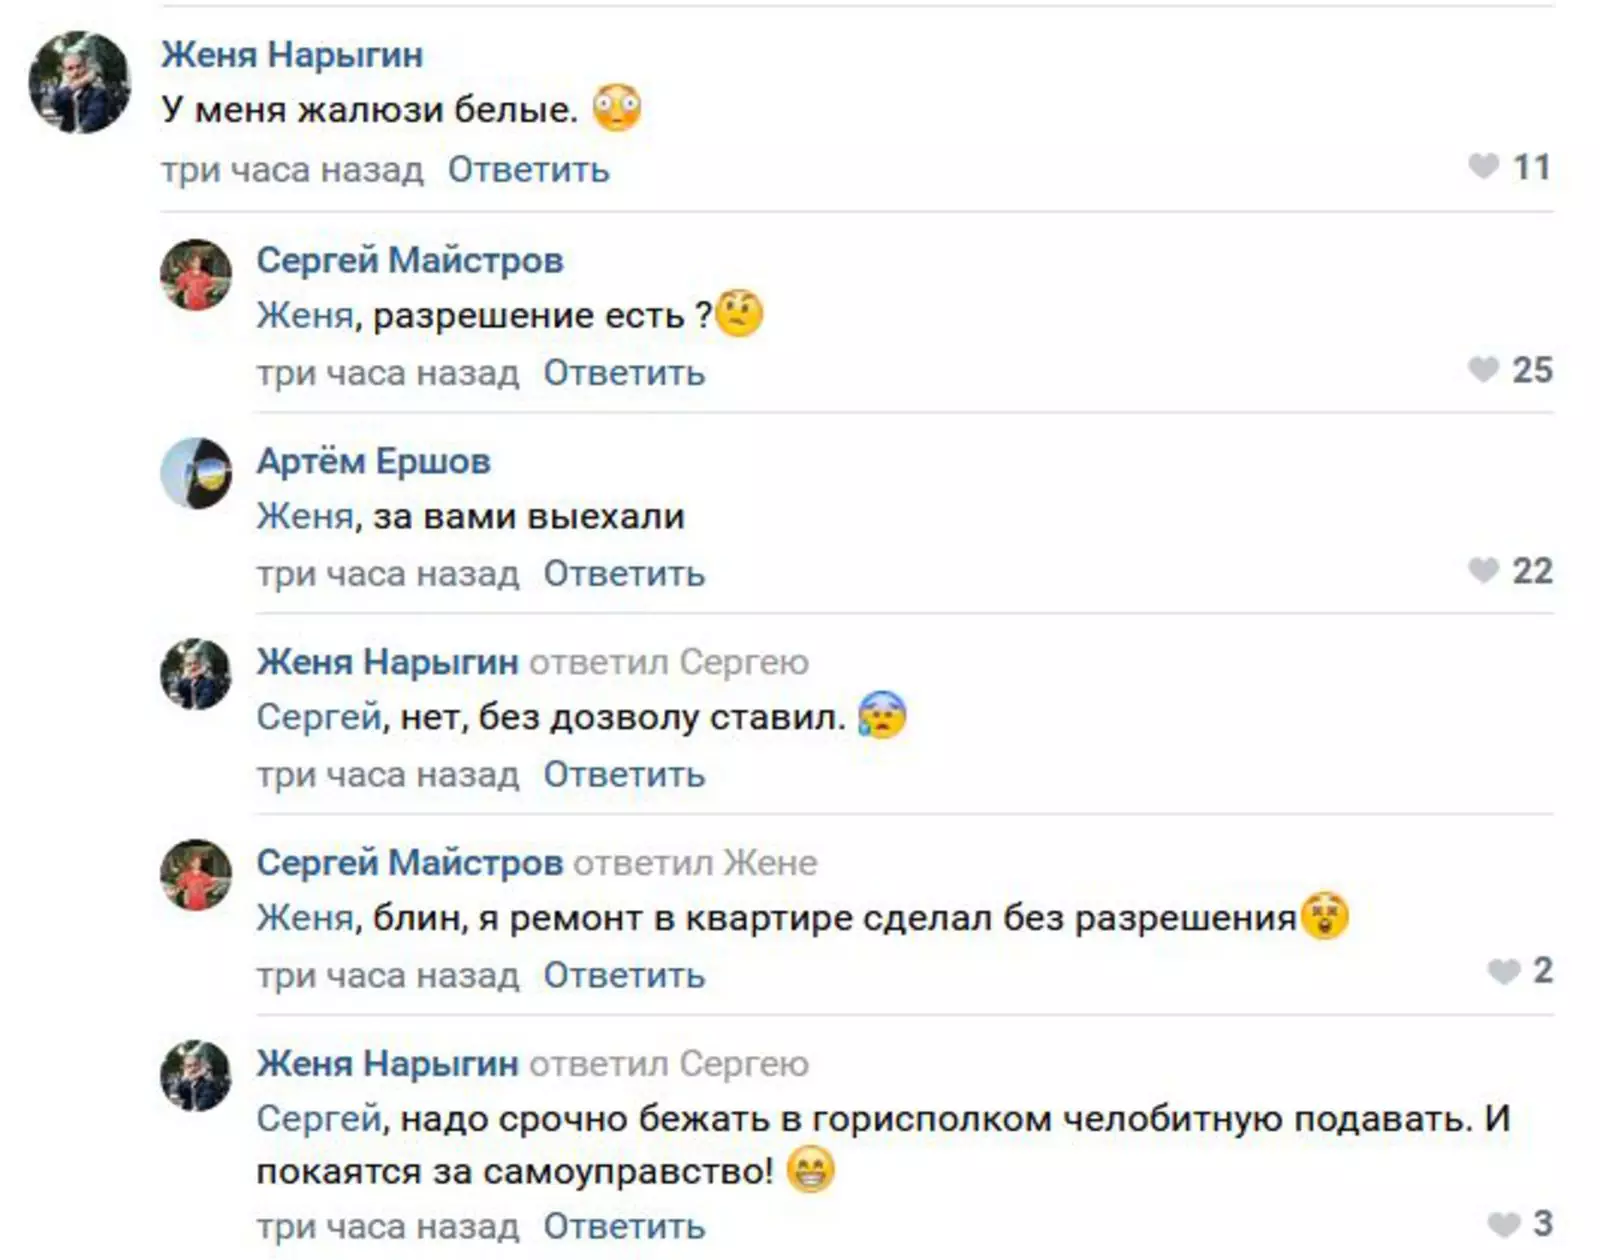Click "Сергей" mention in "без дозволу" reply
This screenshot has width=1600, height=1260.
(x=318, y=717)
